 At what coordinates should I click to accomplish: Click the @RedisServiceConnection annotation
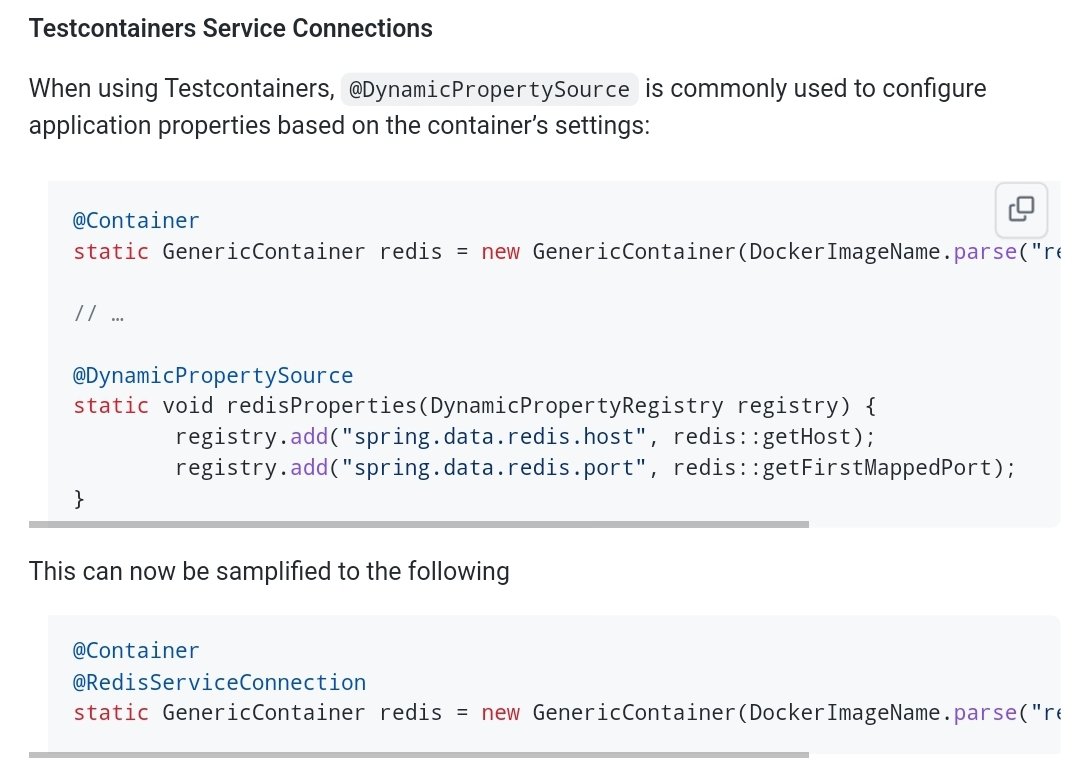point(219,682)
